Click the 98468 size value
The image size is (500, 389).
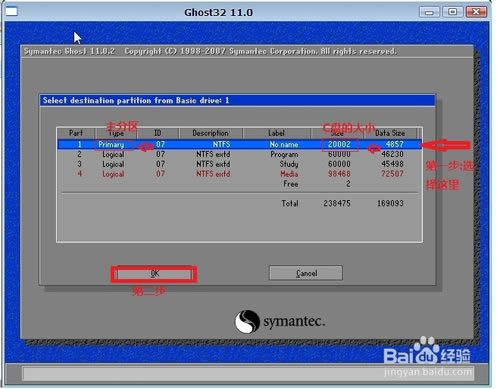click(x=339, y=174)
